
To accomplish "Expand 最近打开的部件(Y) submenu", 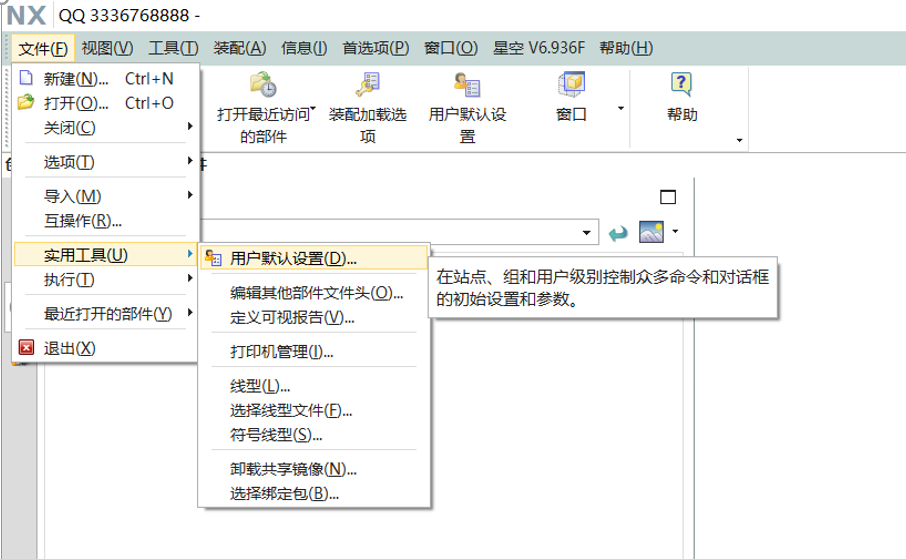I will [108, 314].
